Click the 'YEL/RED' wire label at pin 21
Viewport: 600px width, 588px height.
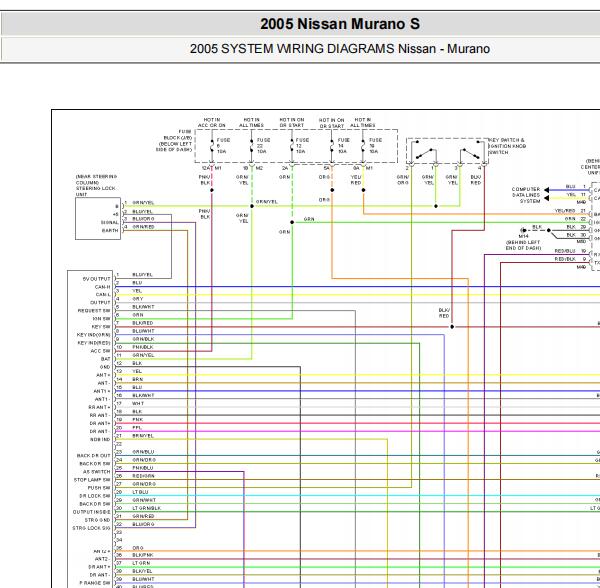565,211
